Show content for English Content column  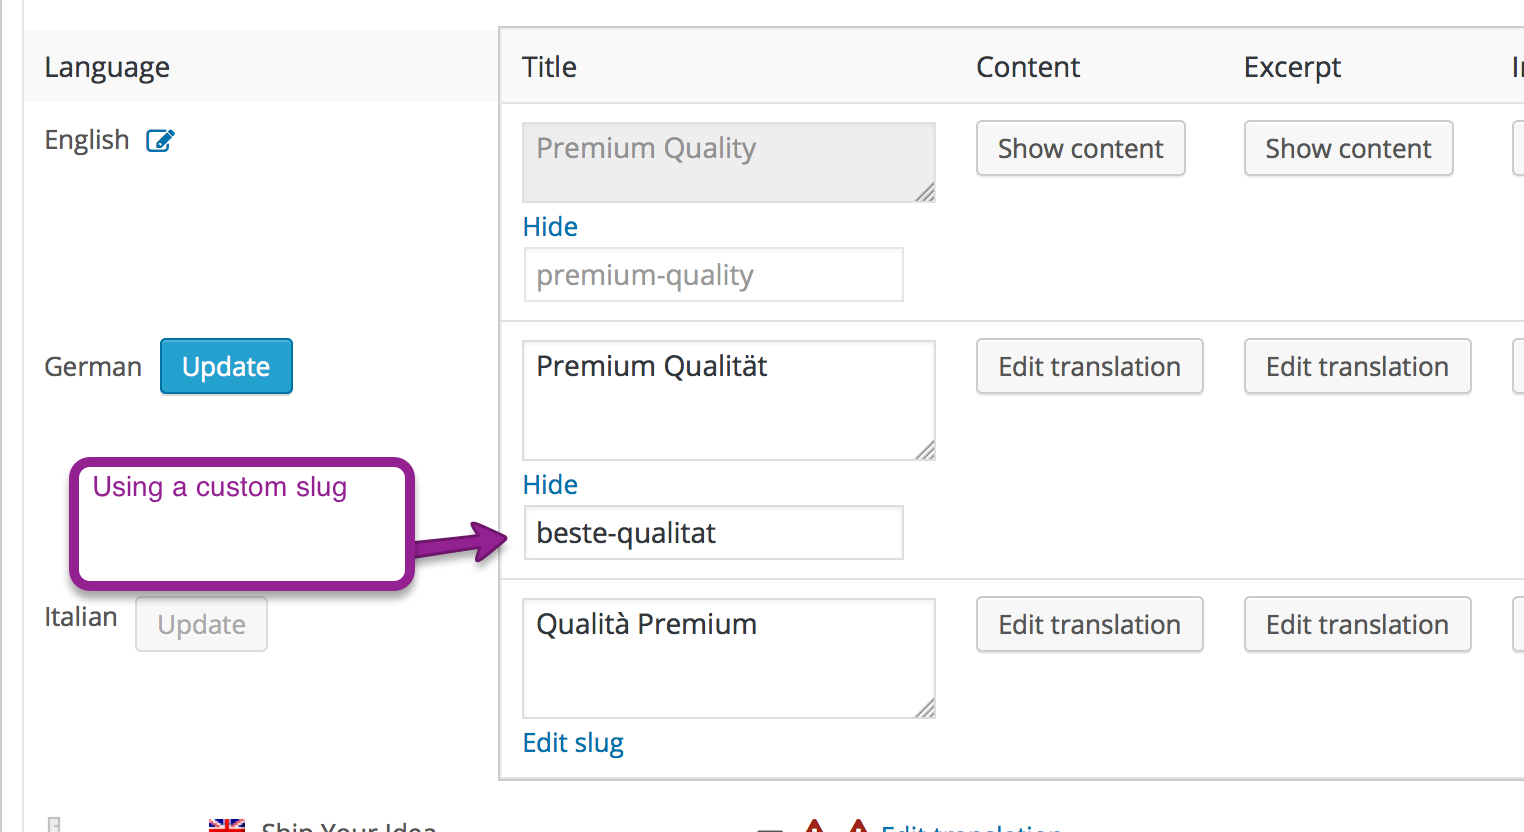1080,149
